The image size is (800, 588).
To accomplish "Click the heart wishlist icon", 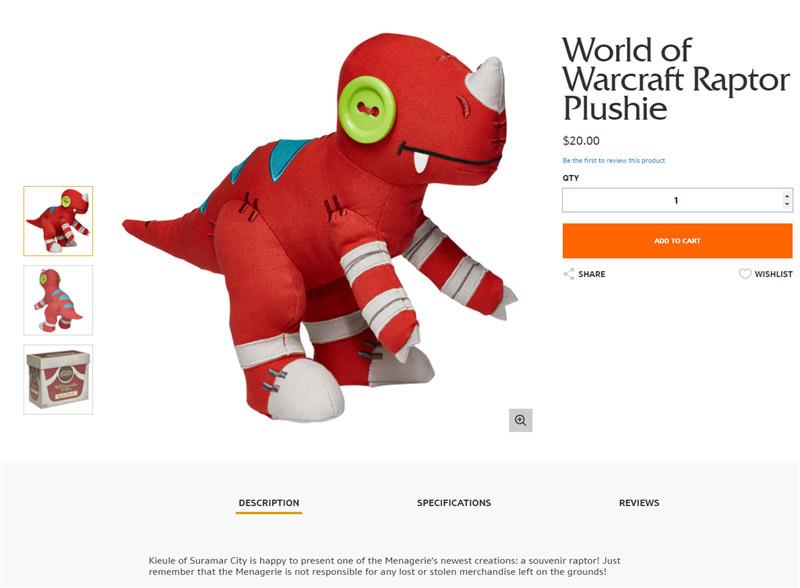I will [x=745, y=274].
